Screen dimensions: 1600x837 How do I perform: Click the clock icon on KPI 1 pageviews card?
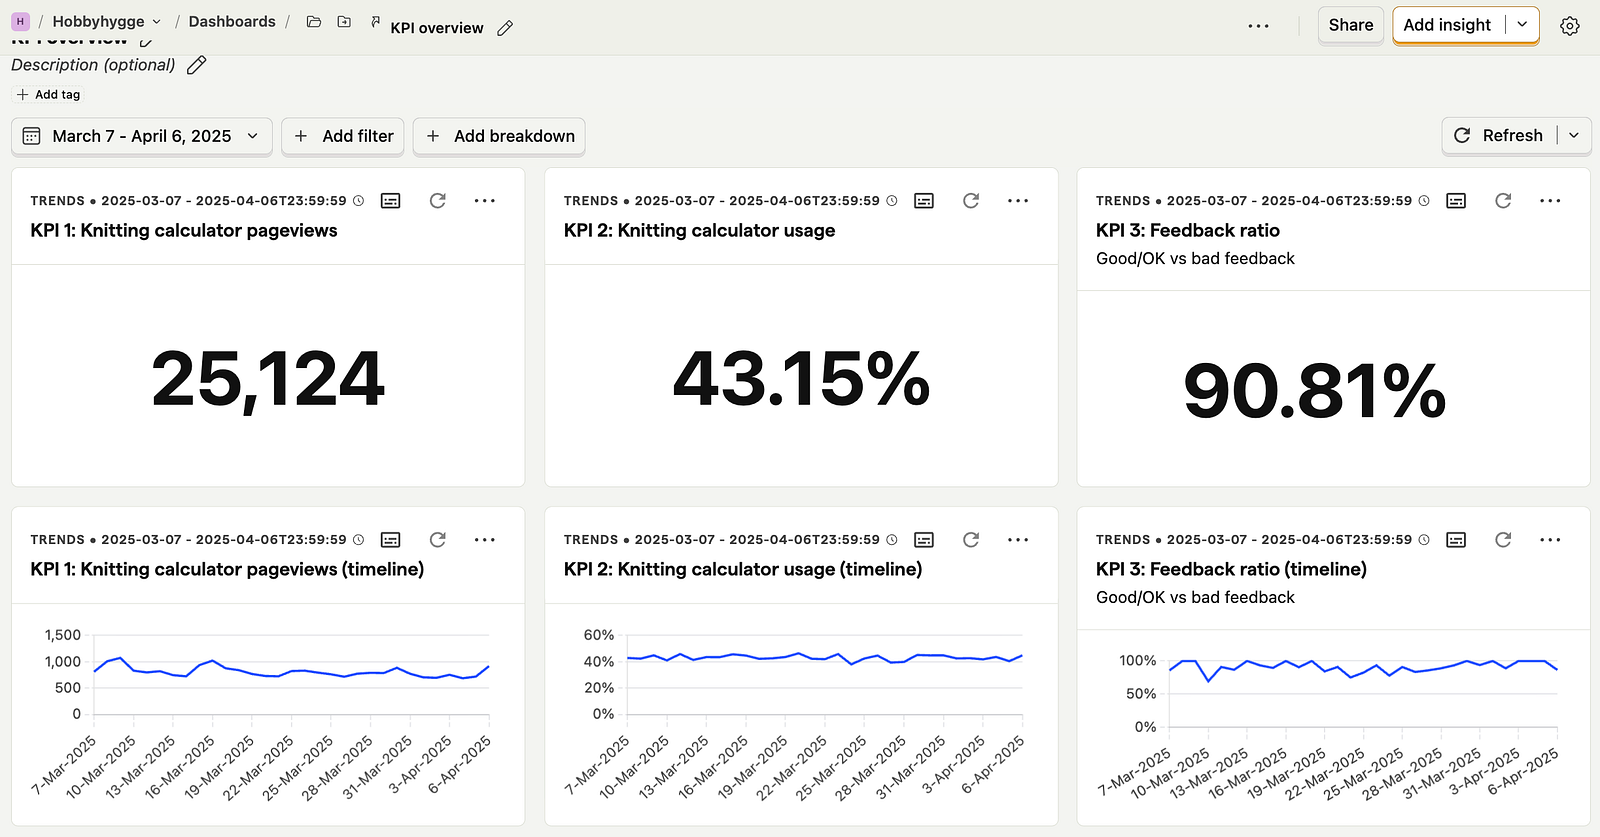[359, 201]
